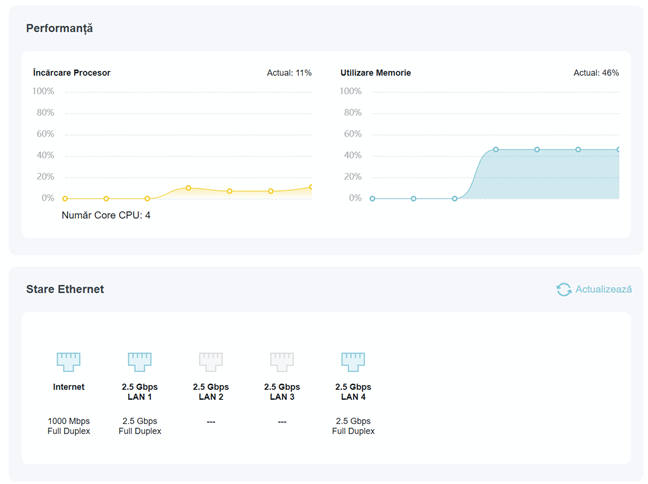Click the circular refresh arrows icon
Screen dimensions: 648x484
(564, 289)
